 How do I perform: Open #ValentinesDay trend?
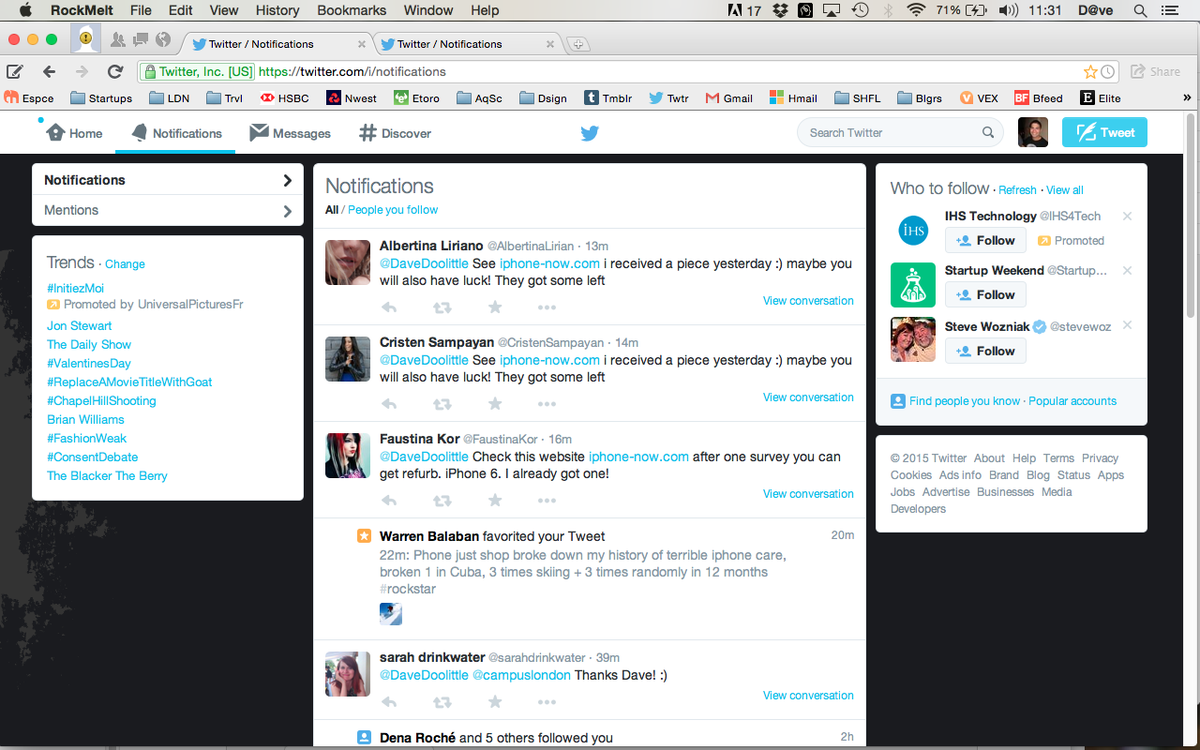[89, 363]
